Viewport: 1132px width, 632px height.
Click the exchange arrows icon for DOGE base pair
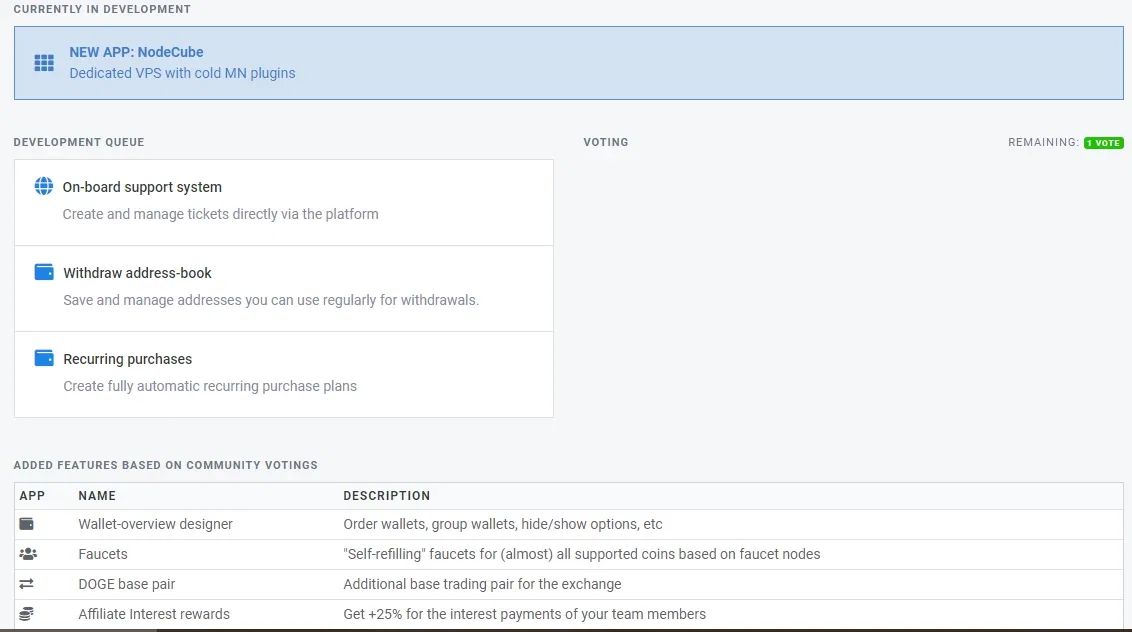(x=27, y=584)
